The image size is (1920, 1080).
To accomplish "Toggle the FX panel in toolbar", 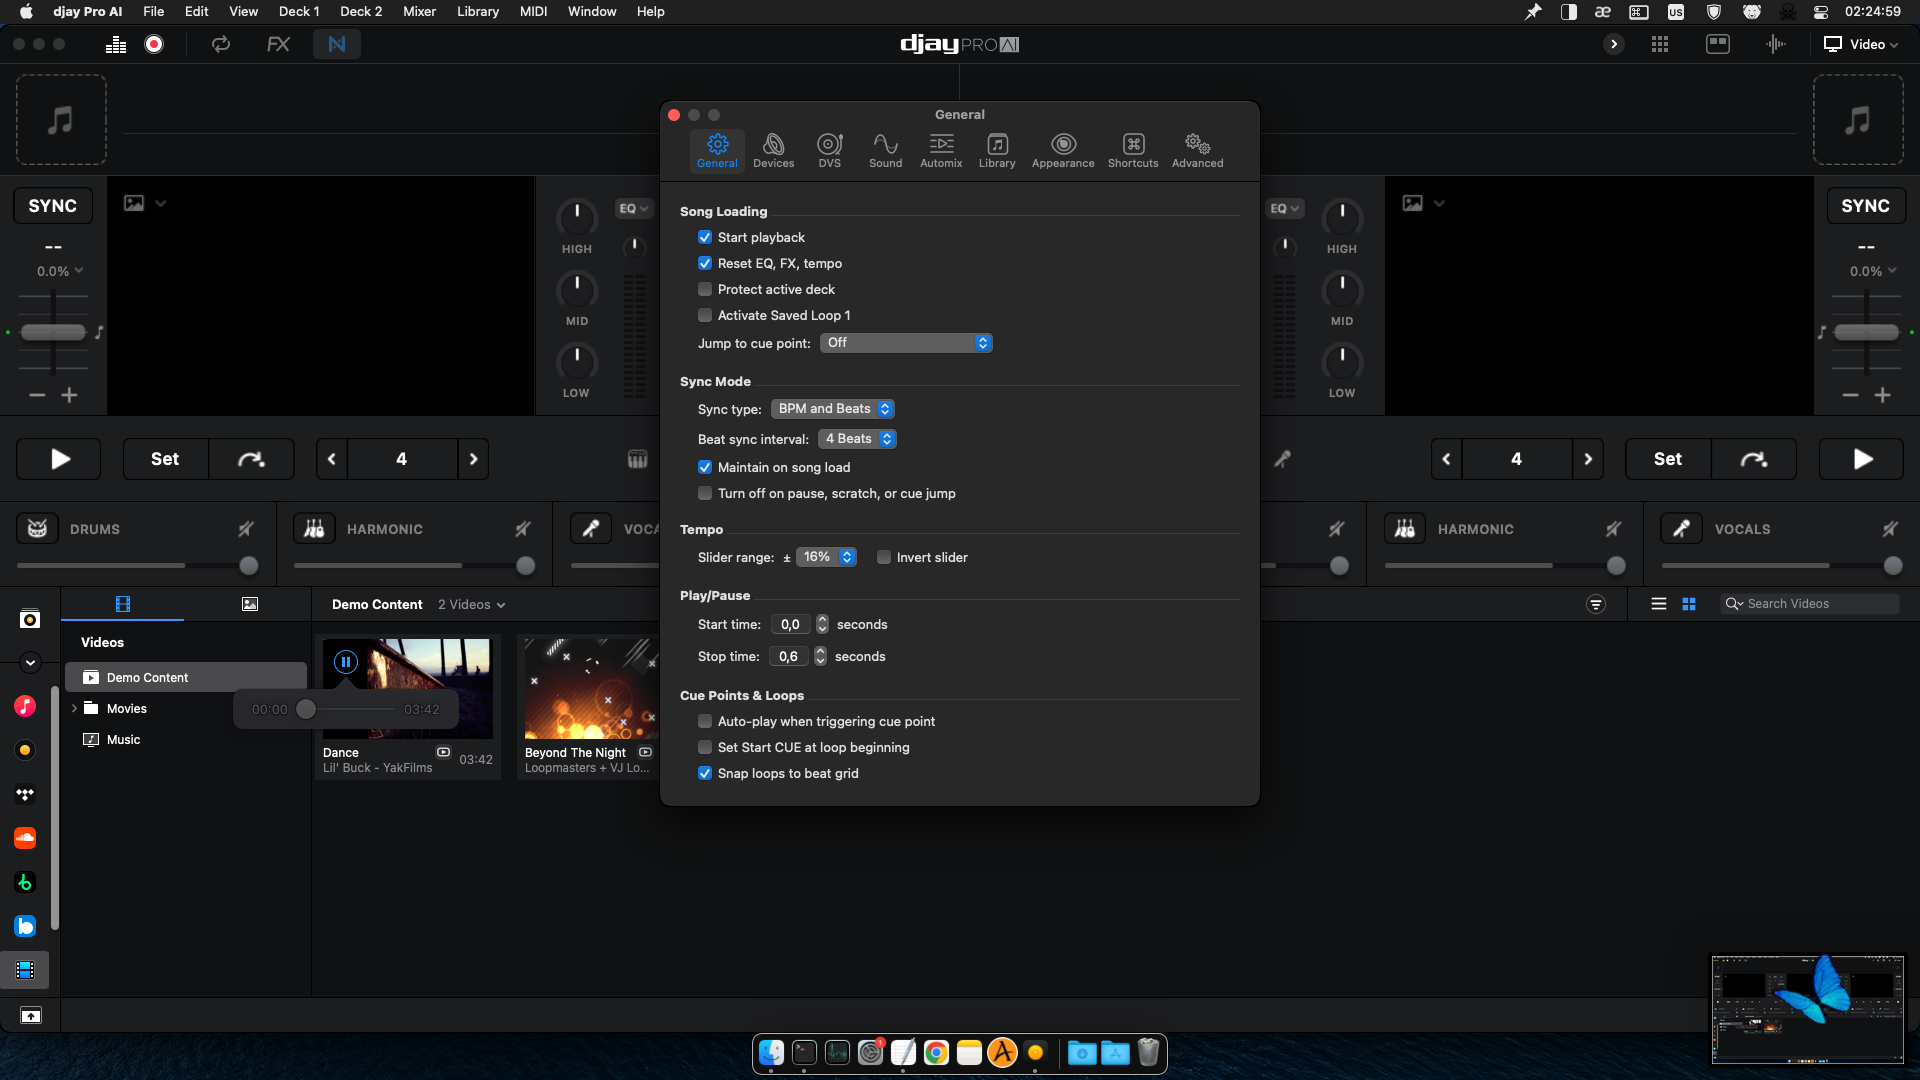I will click(x=278, y=44).
